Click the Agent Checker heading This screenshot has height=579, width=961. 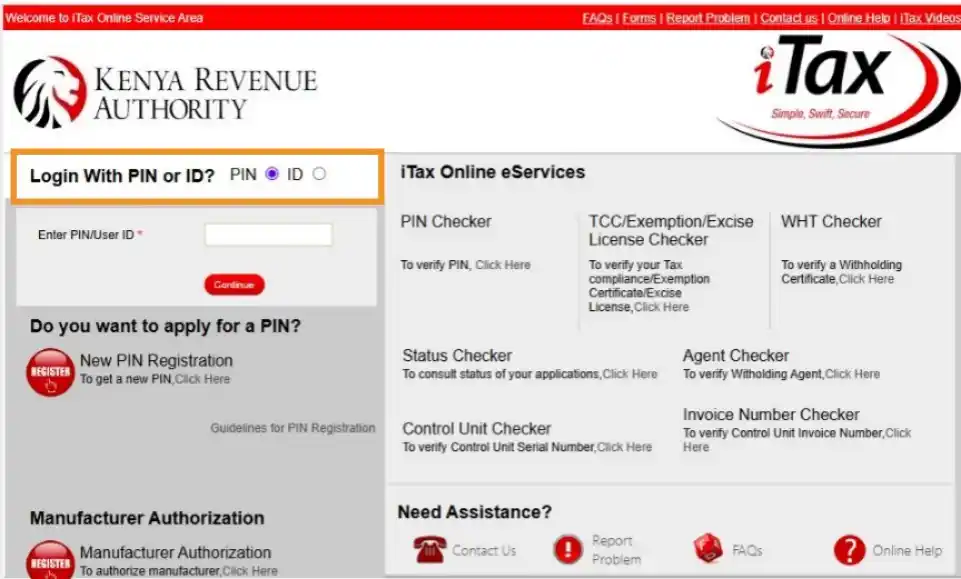736,355
